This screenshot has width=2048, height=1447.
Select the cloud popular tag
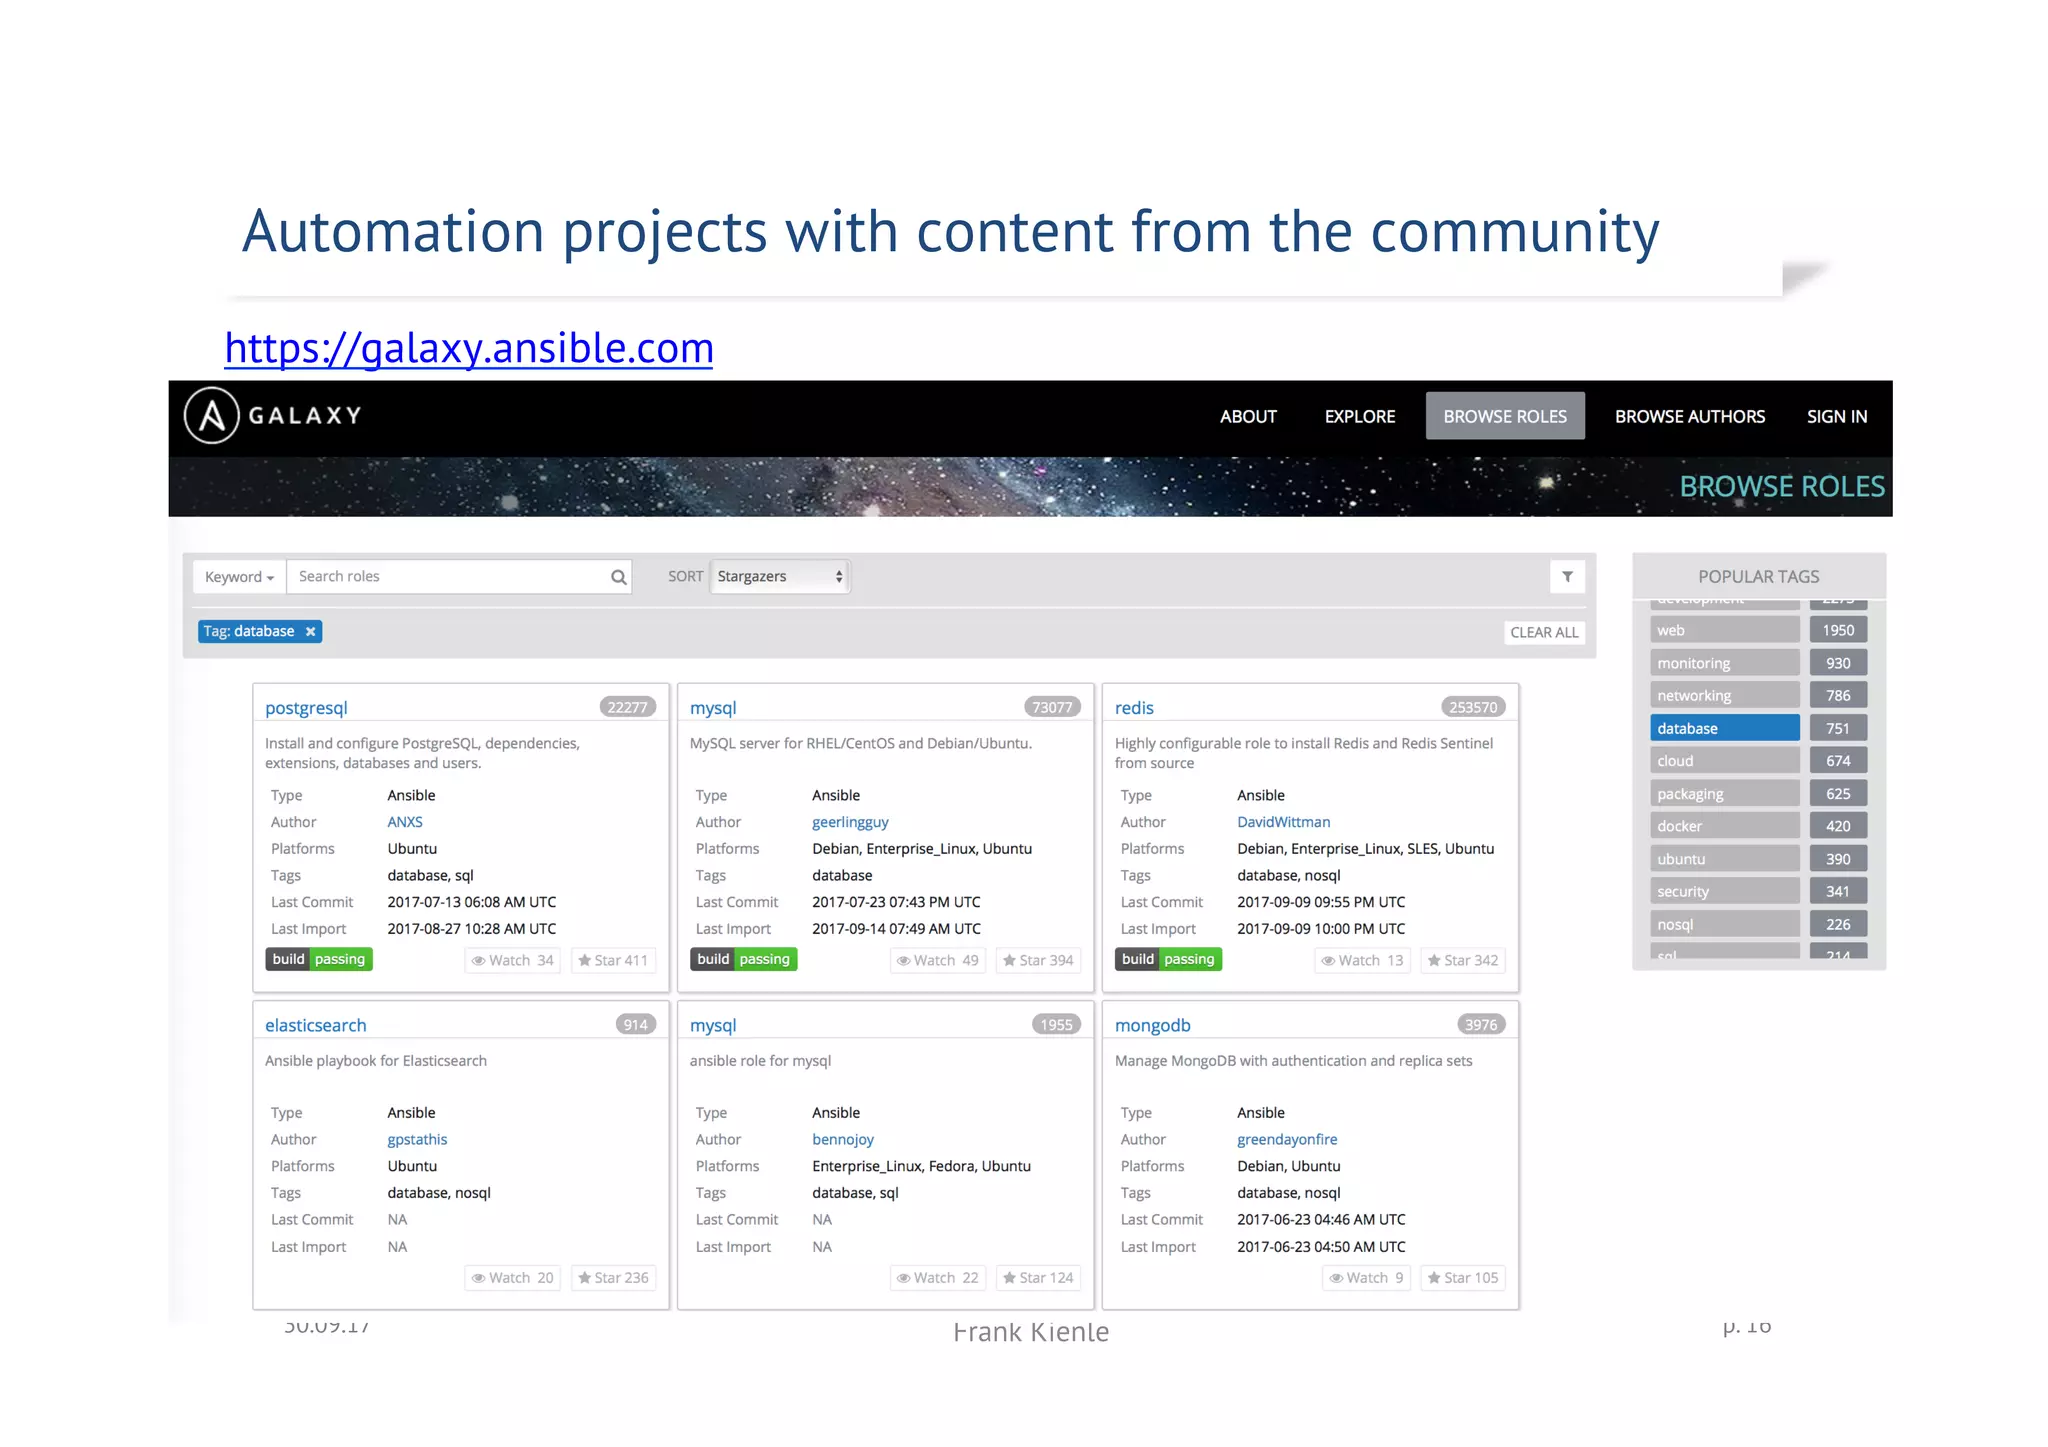pos(1724,761)
